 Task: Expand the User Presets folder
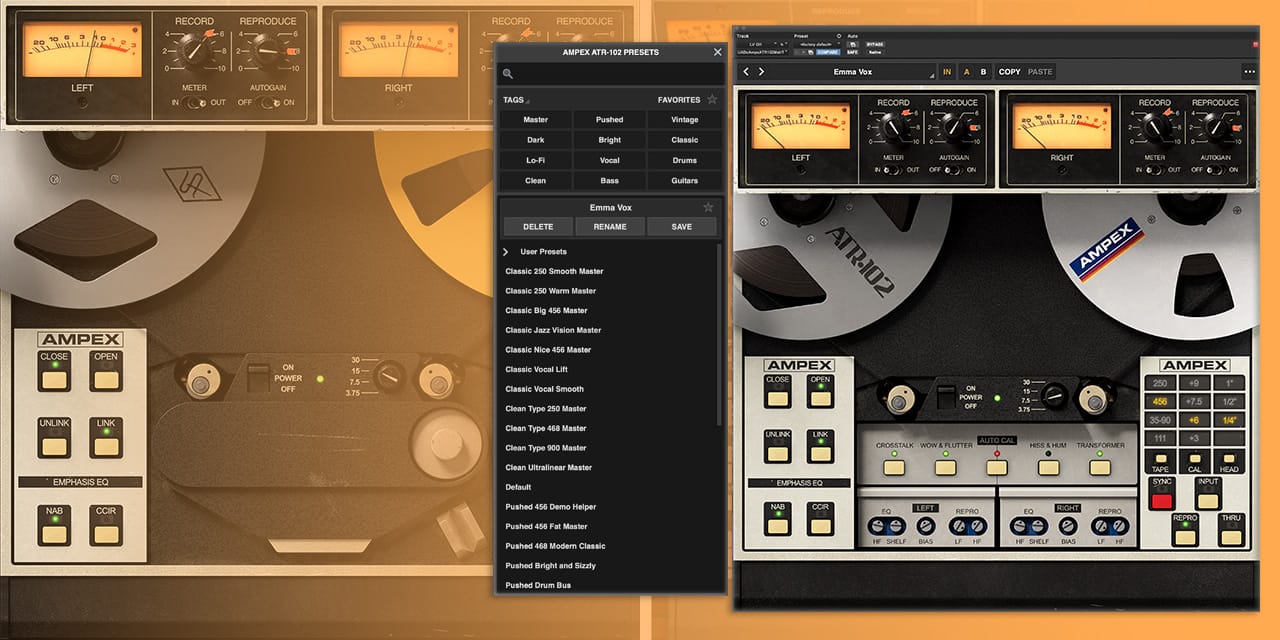(507, 251)
